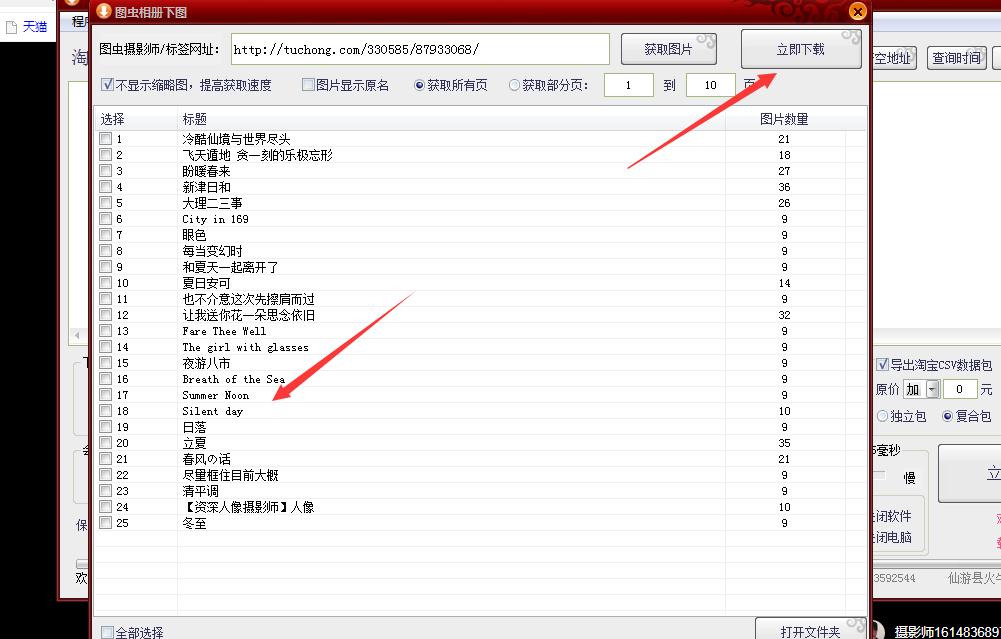Select the Silent day album checkbox

pos(105,411)
